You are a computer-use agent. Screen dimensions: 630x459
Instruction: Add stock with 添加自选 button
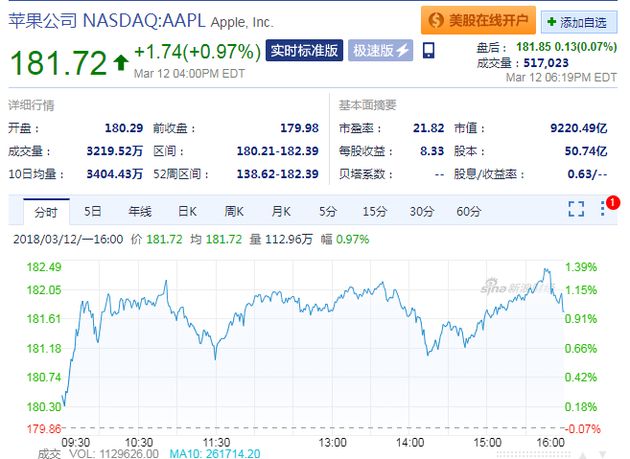tap(580, 21)
